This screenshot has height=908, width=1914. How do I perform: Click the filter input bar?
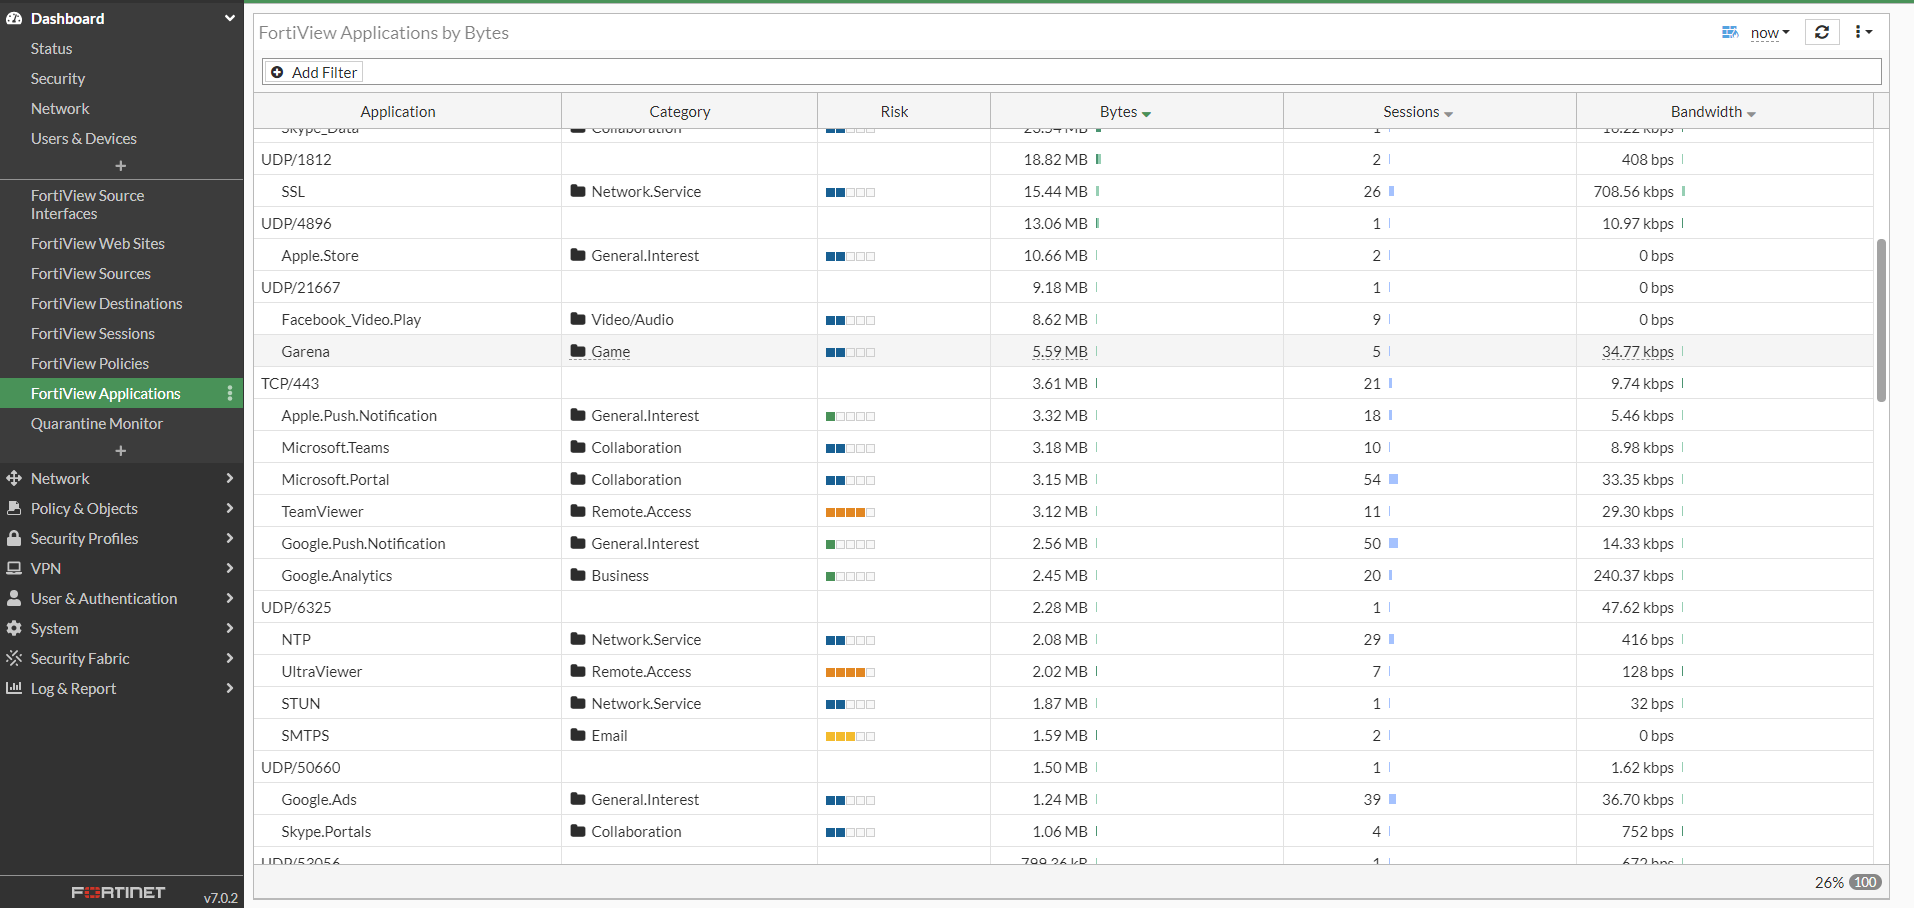(x=1071, y=72)
